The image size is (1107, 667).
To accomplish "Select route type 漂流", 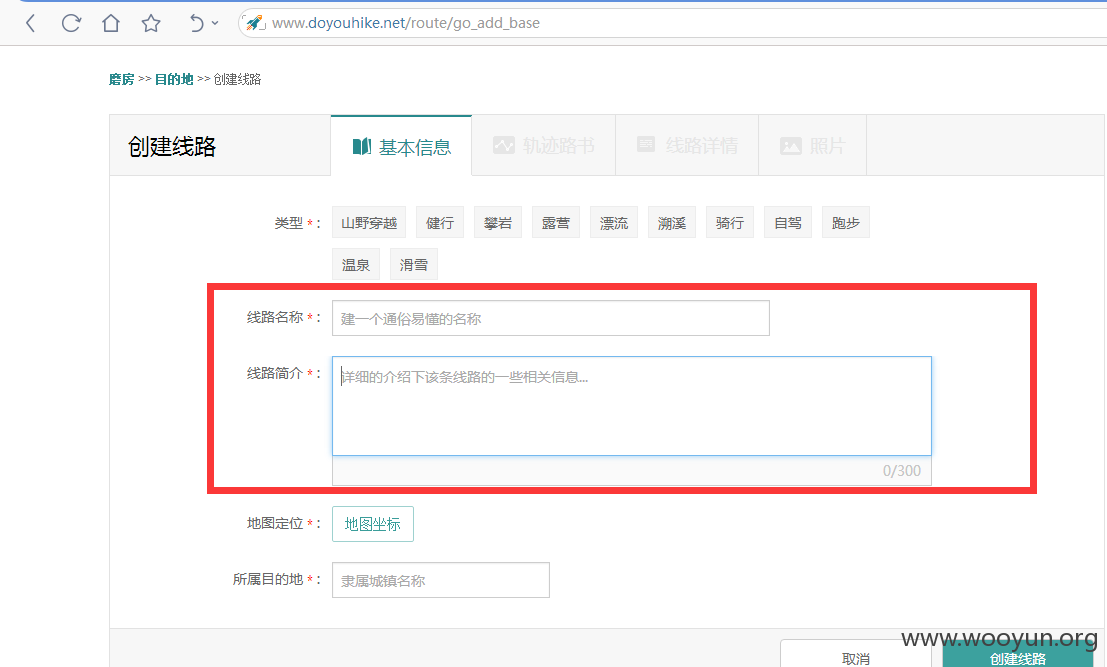I will click(x=614, y=222).
